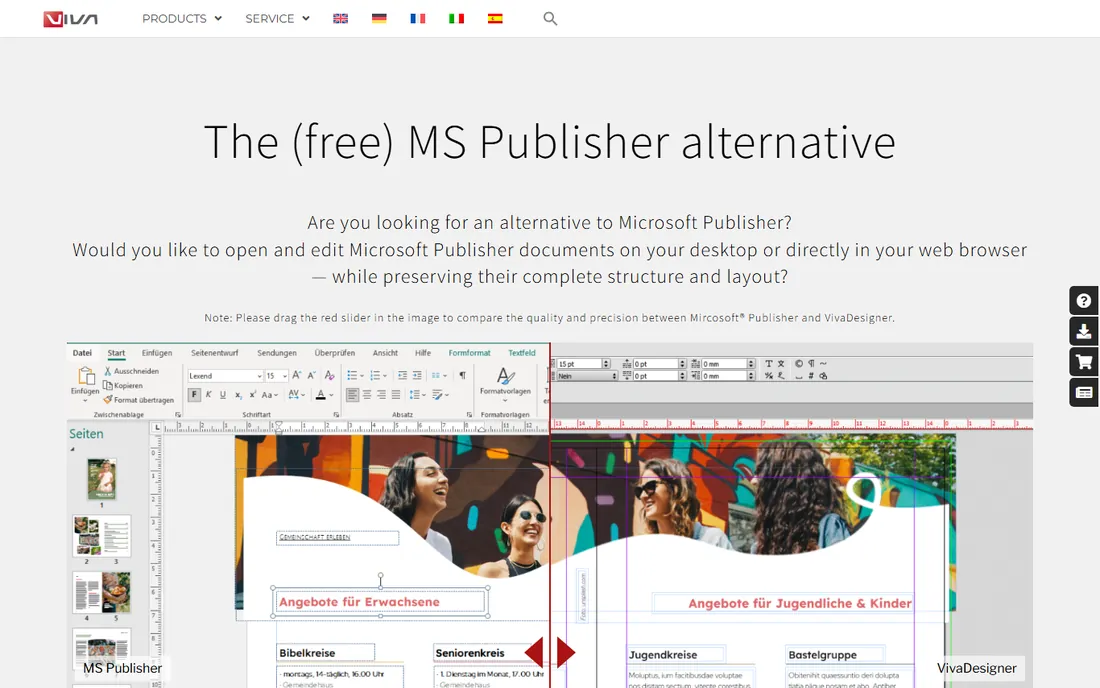The image size is (1100, 688).
Task: Click the Einfügen clipboard paste icon
Action: click(86, 377)
